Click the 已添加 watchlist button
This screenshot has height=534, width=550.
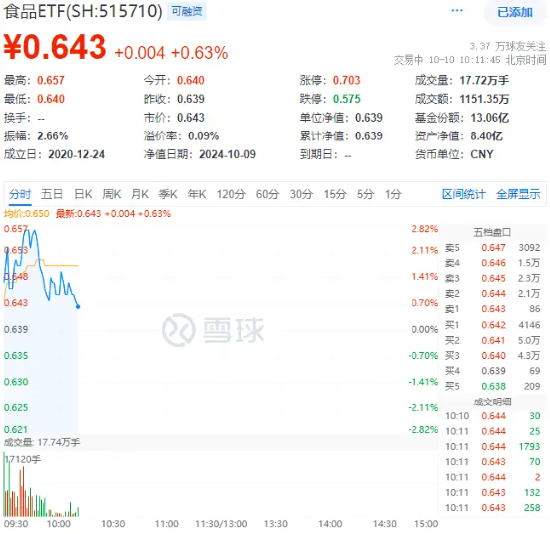tap(515, 13)
